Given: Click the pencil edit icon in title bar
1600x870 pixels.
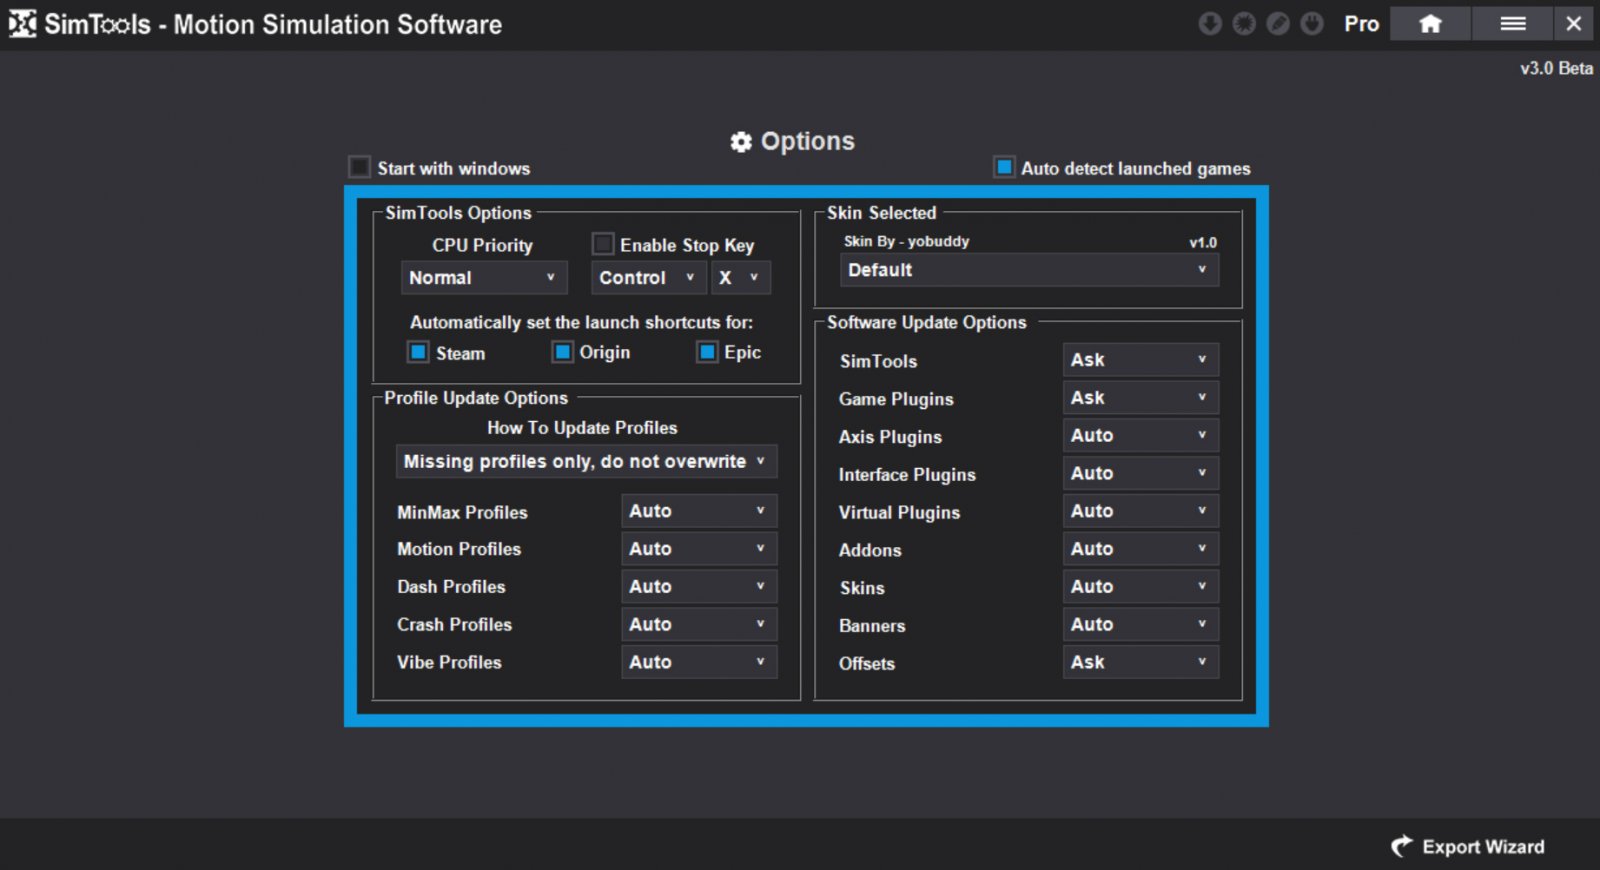Looking at the screenshot, I should click(1278, 23).
